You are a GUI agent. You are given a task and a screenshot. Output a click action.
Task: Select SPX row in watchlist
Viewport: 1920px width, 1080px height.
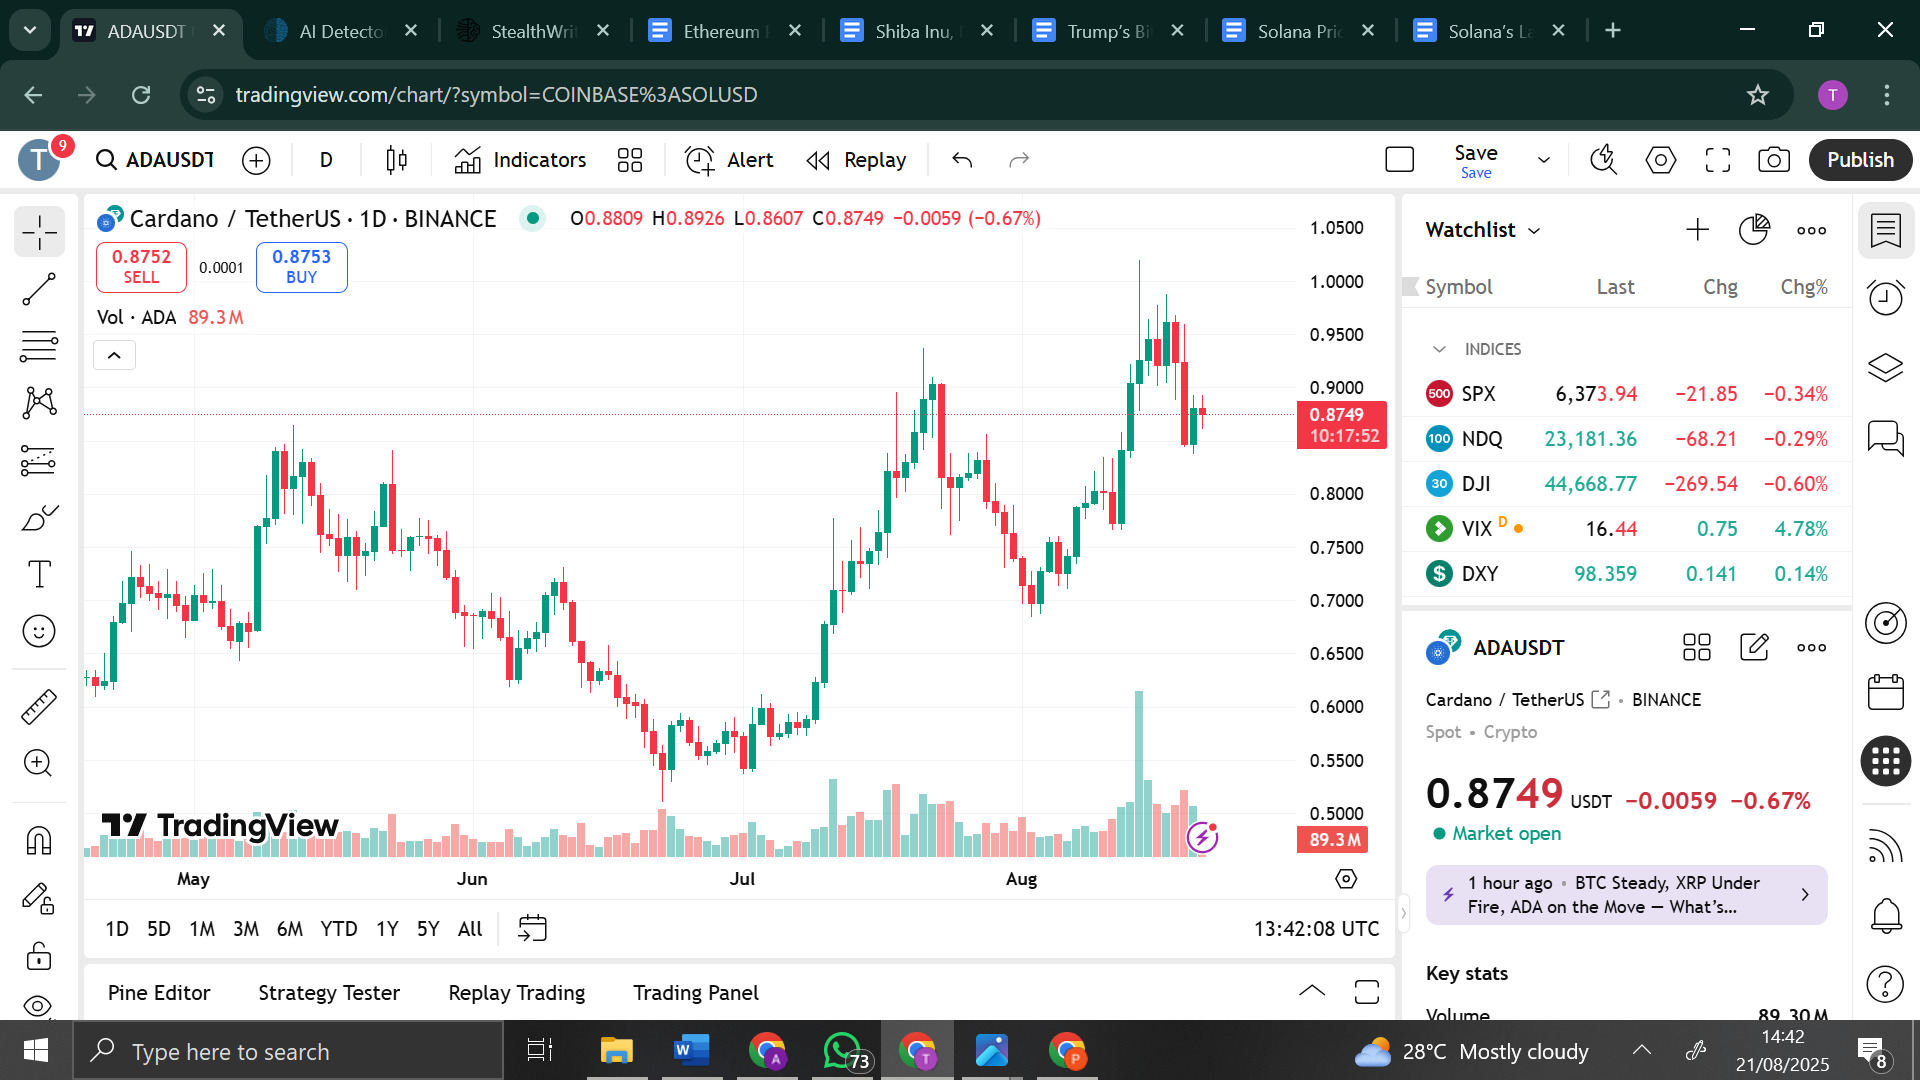pyautogui.click(x=1626, y=394)
